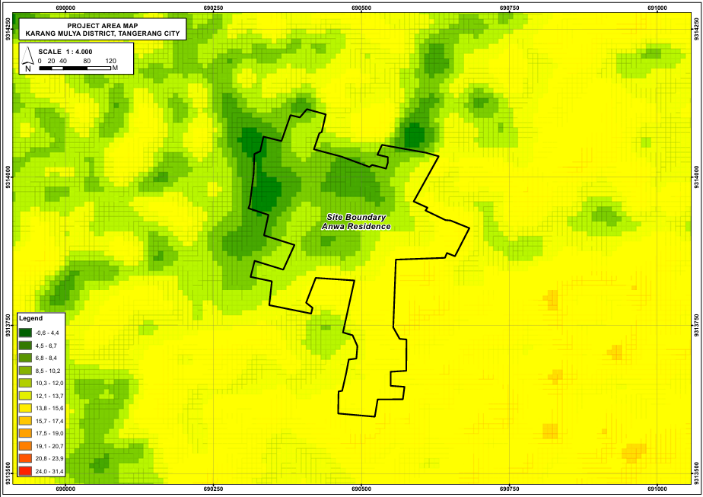Click the '15,7 - 17,4' legend range text
The height and width of the screenshot is (497, 703).
coord(49,421)
